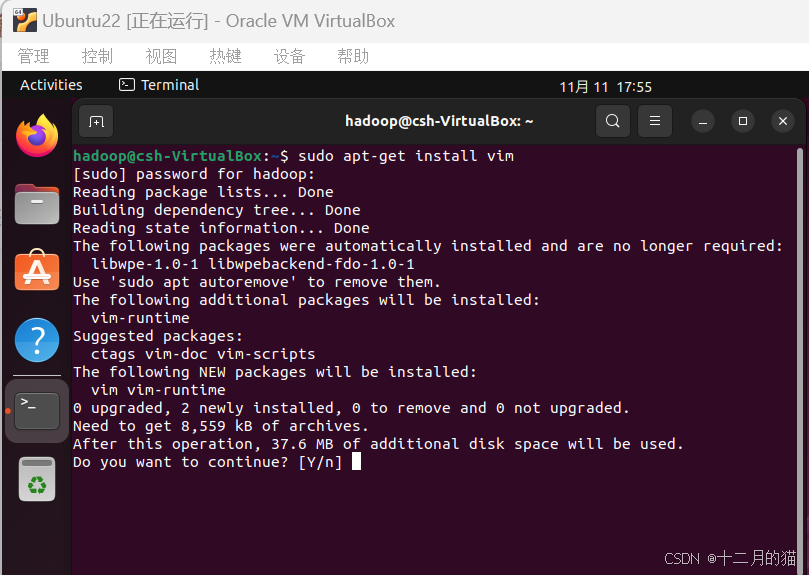This screenshot has width=809, height=575.
Task: Open the 热键 menu
Action: [x=225, y=56]
